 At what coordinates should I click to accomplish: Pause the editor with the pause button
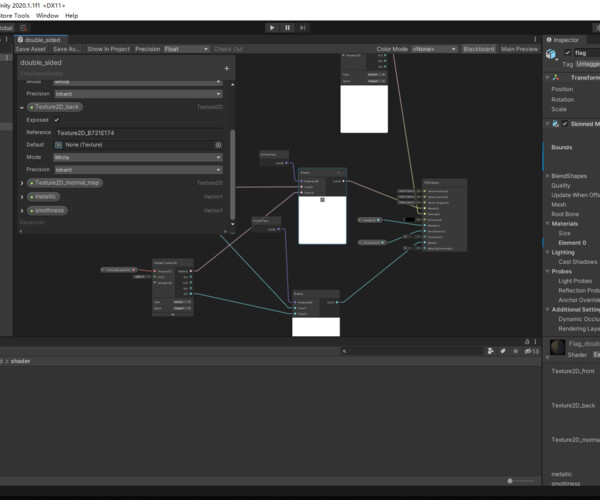(287, 28)
